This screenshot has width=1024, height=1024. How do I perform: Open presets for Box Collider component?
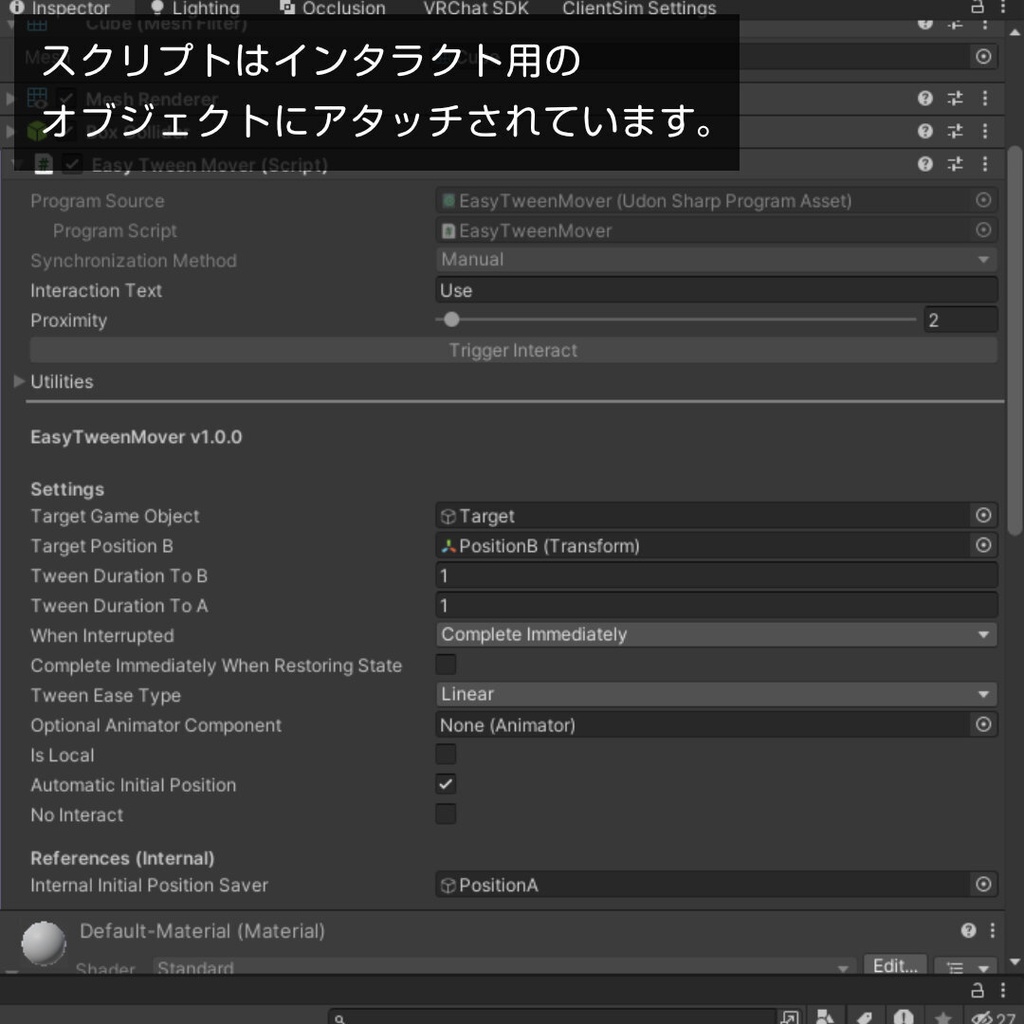(955, 131)
